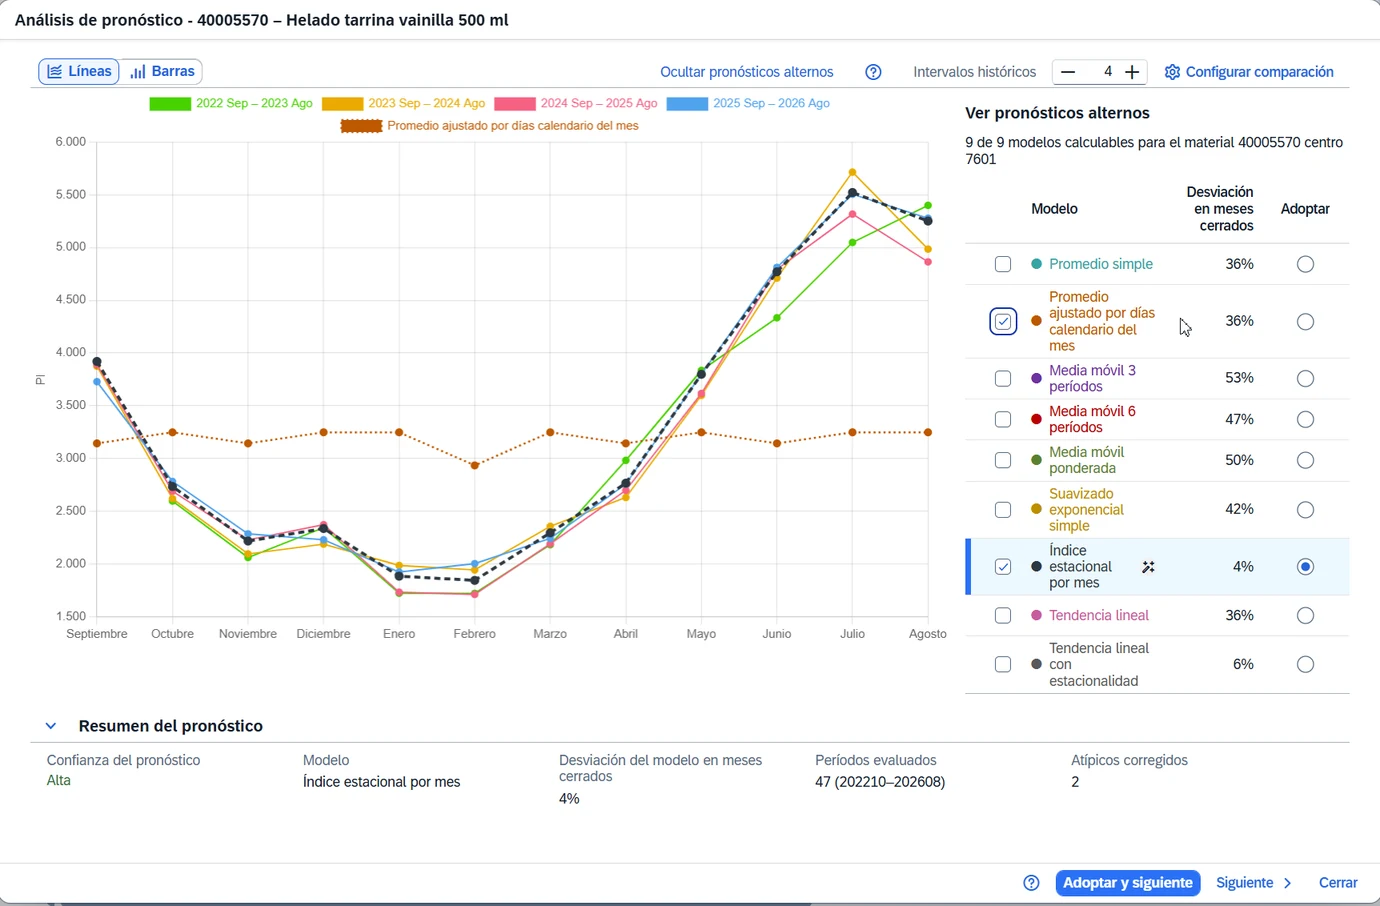Check the Promedio simple model checkbox
The width and height of the screenshot is (1380, 906).
tap(1003, 264)
